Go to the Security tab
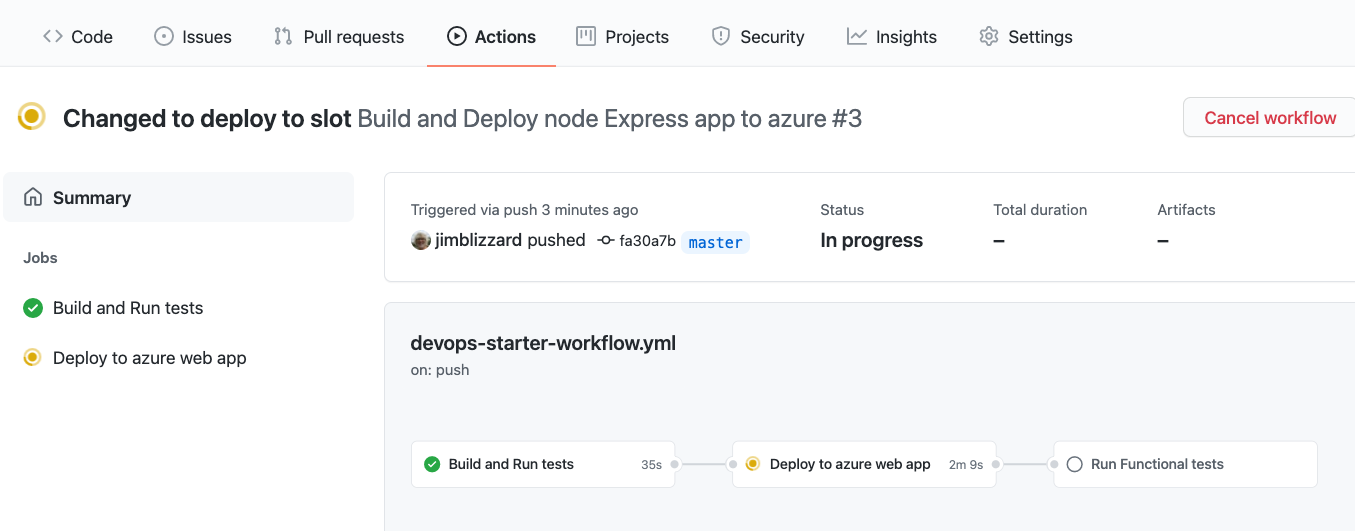 [x=757, y=37]
